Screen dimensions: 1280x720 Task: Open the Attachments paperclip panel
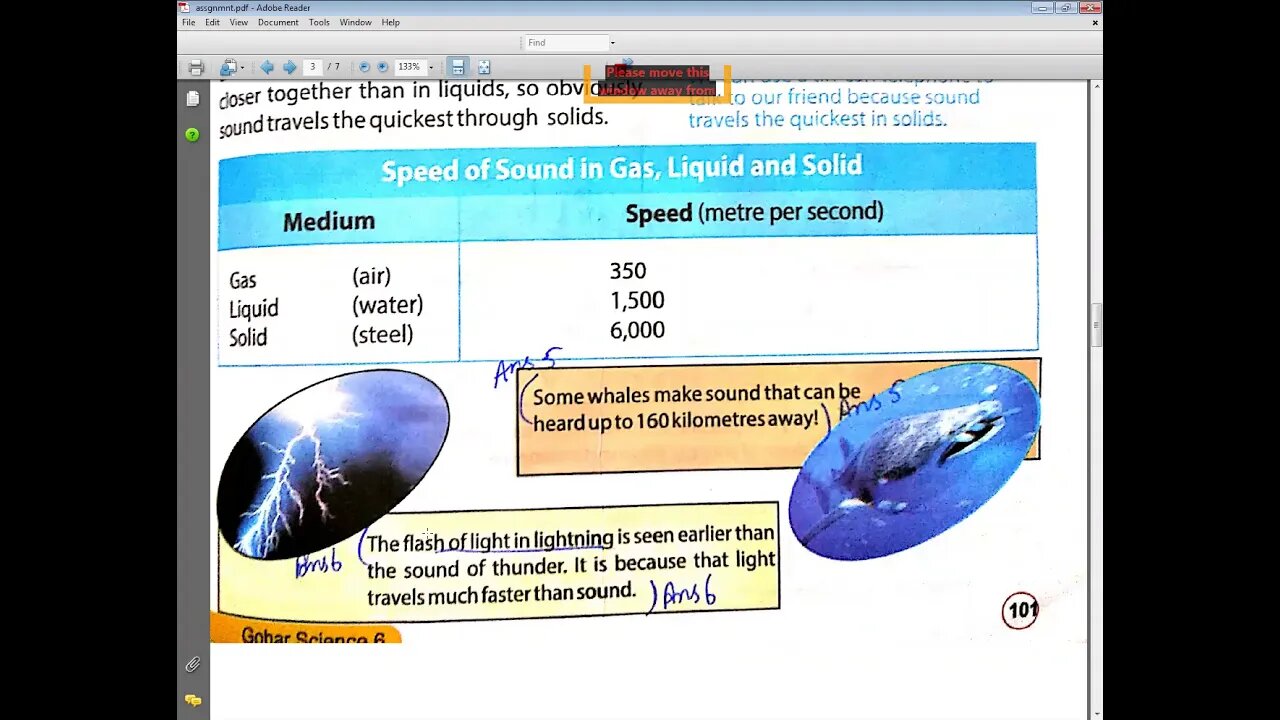(x=193, y=664)
